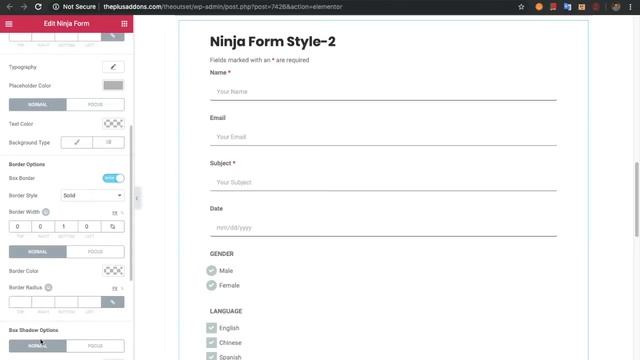Click the Elementor panel scrollbar thumb

(x=131, y=203)
